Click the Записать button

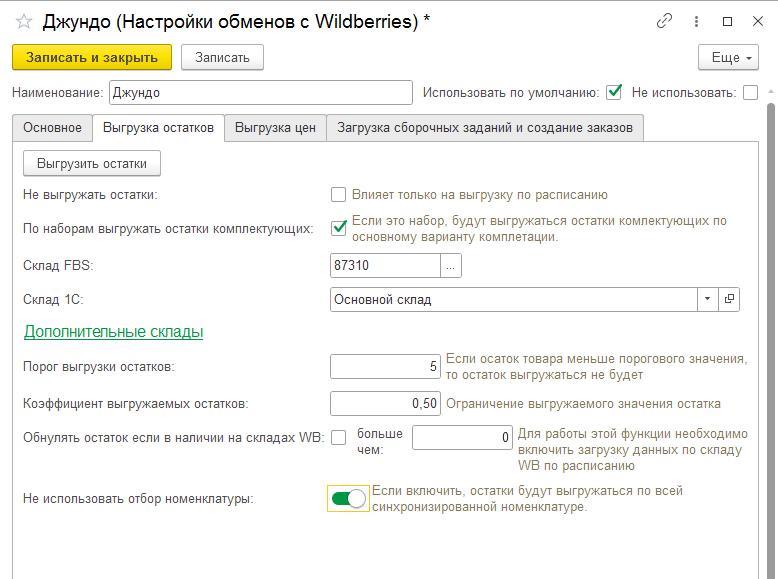222,58
